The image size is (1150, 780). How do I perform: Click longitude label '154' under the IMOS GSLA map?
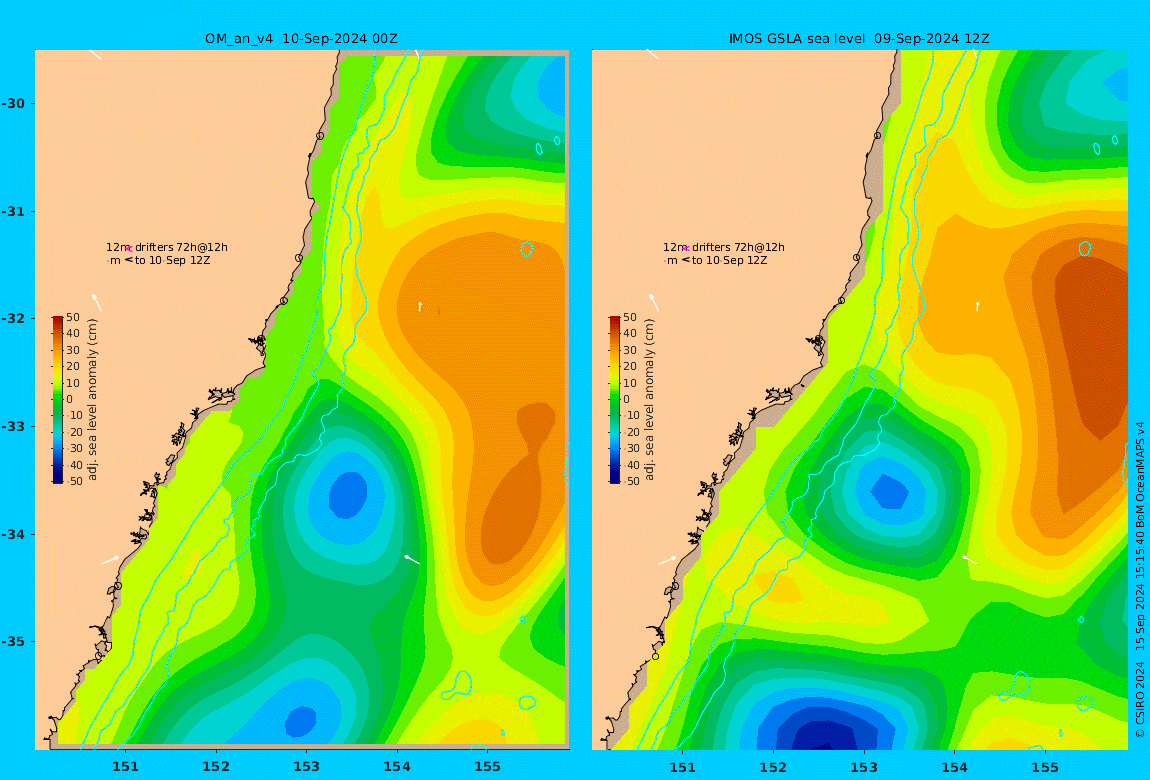pos(954,767)
